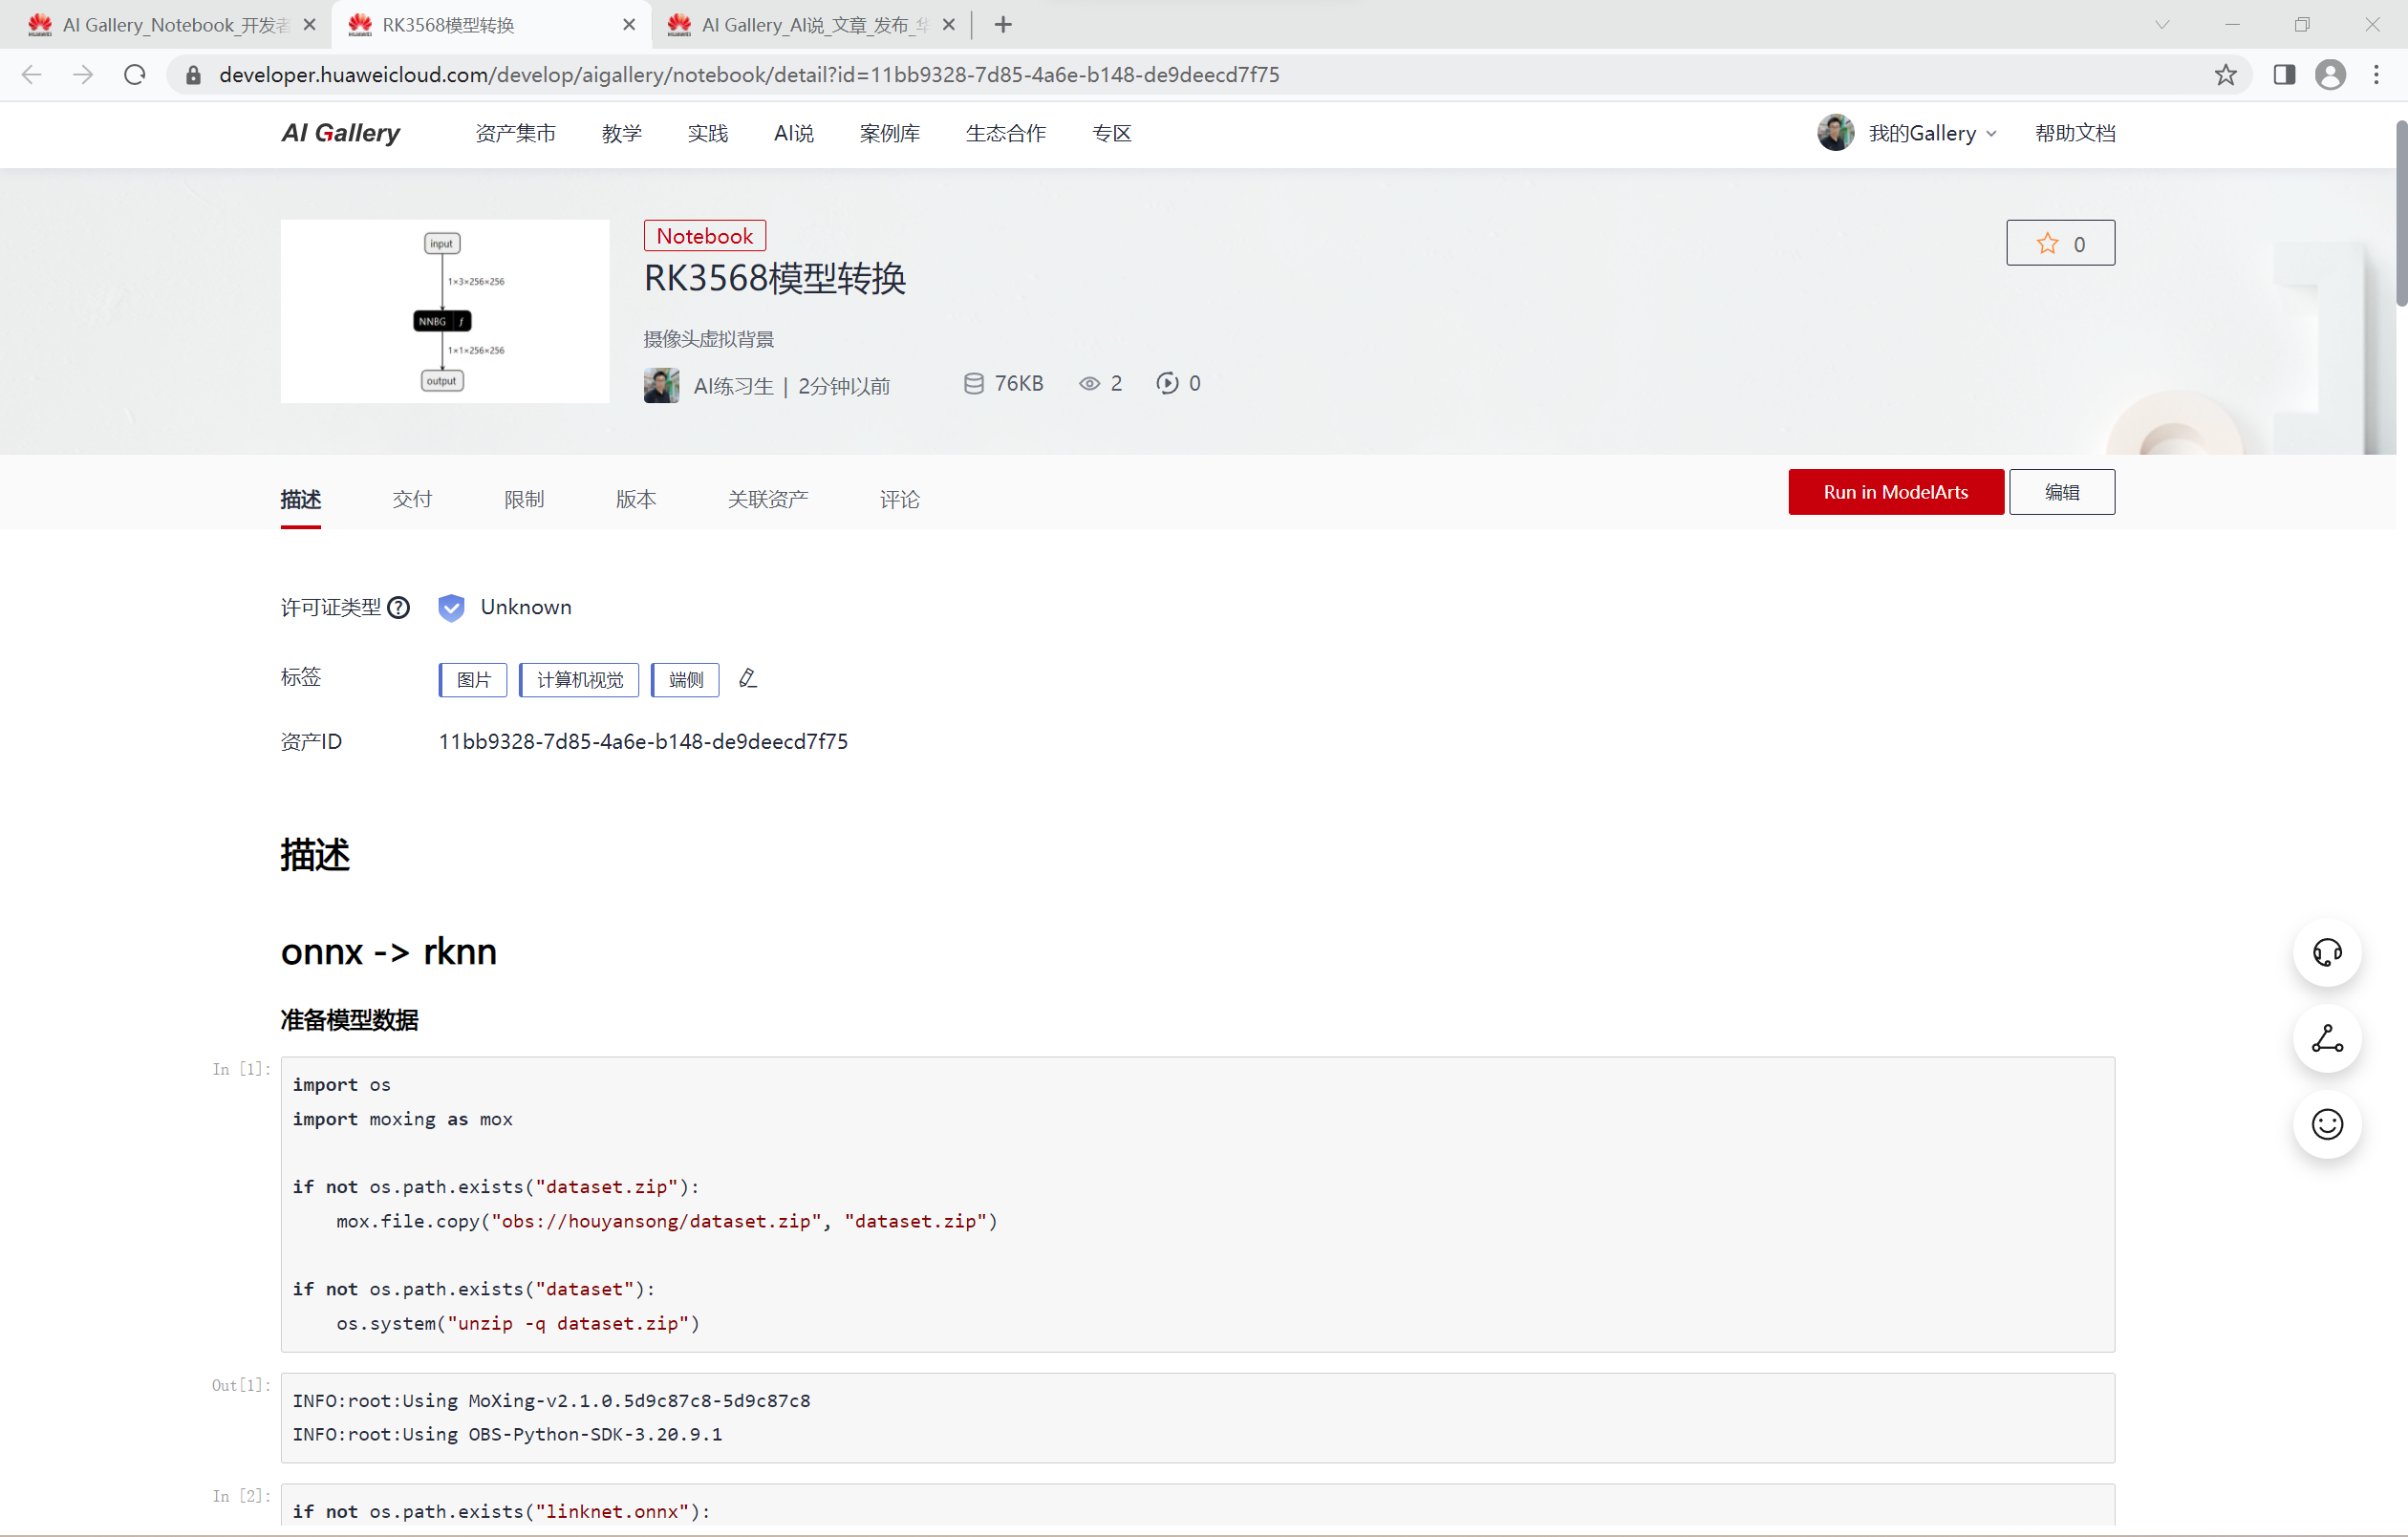Image resolution: width=2408 pixels, height=1537 pixels.
Task: Bookmark this page with the star icon
Action: coord(2225,75)
